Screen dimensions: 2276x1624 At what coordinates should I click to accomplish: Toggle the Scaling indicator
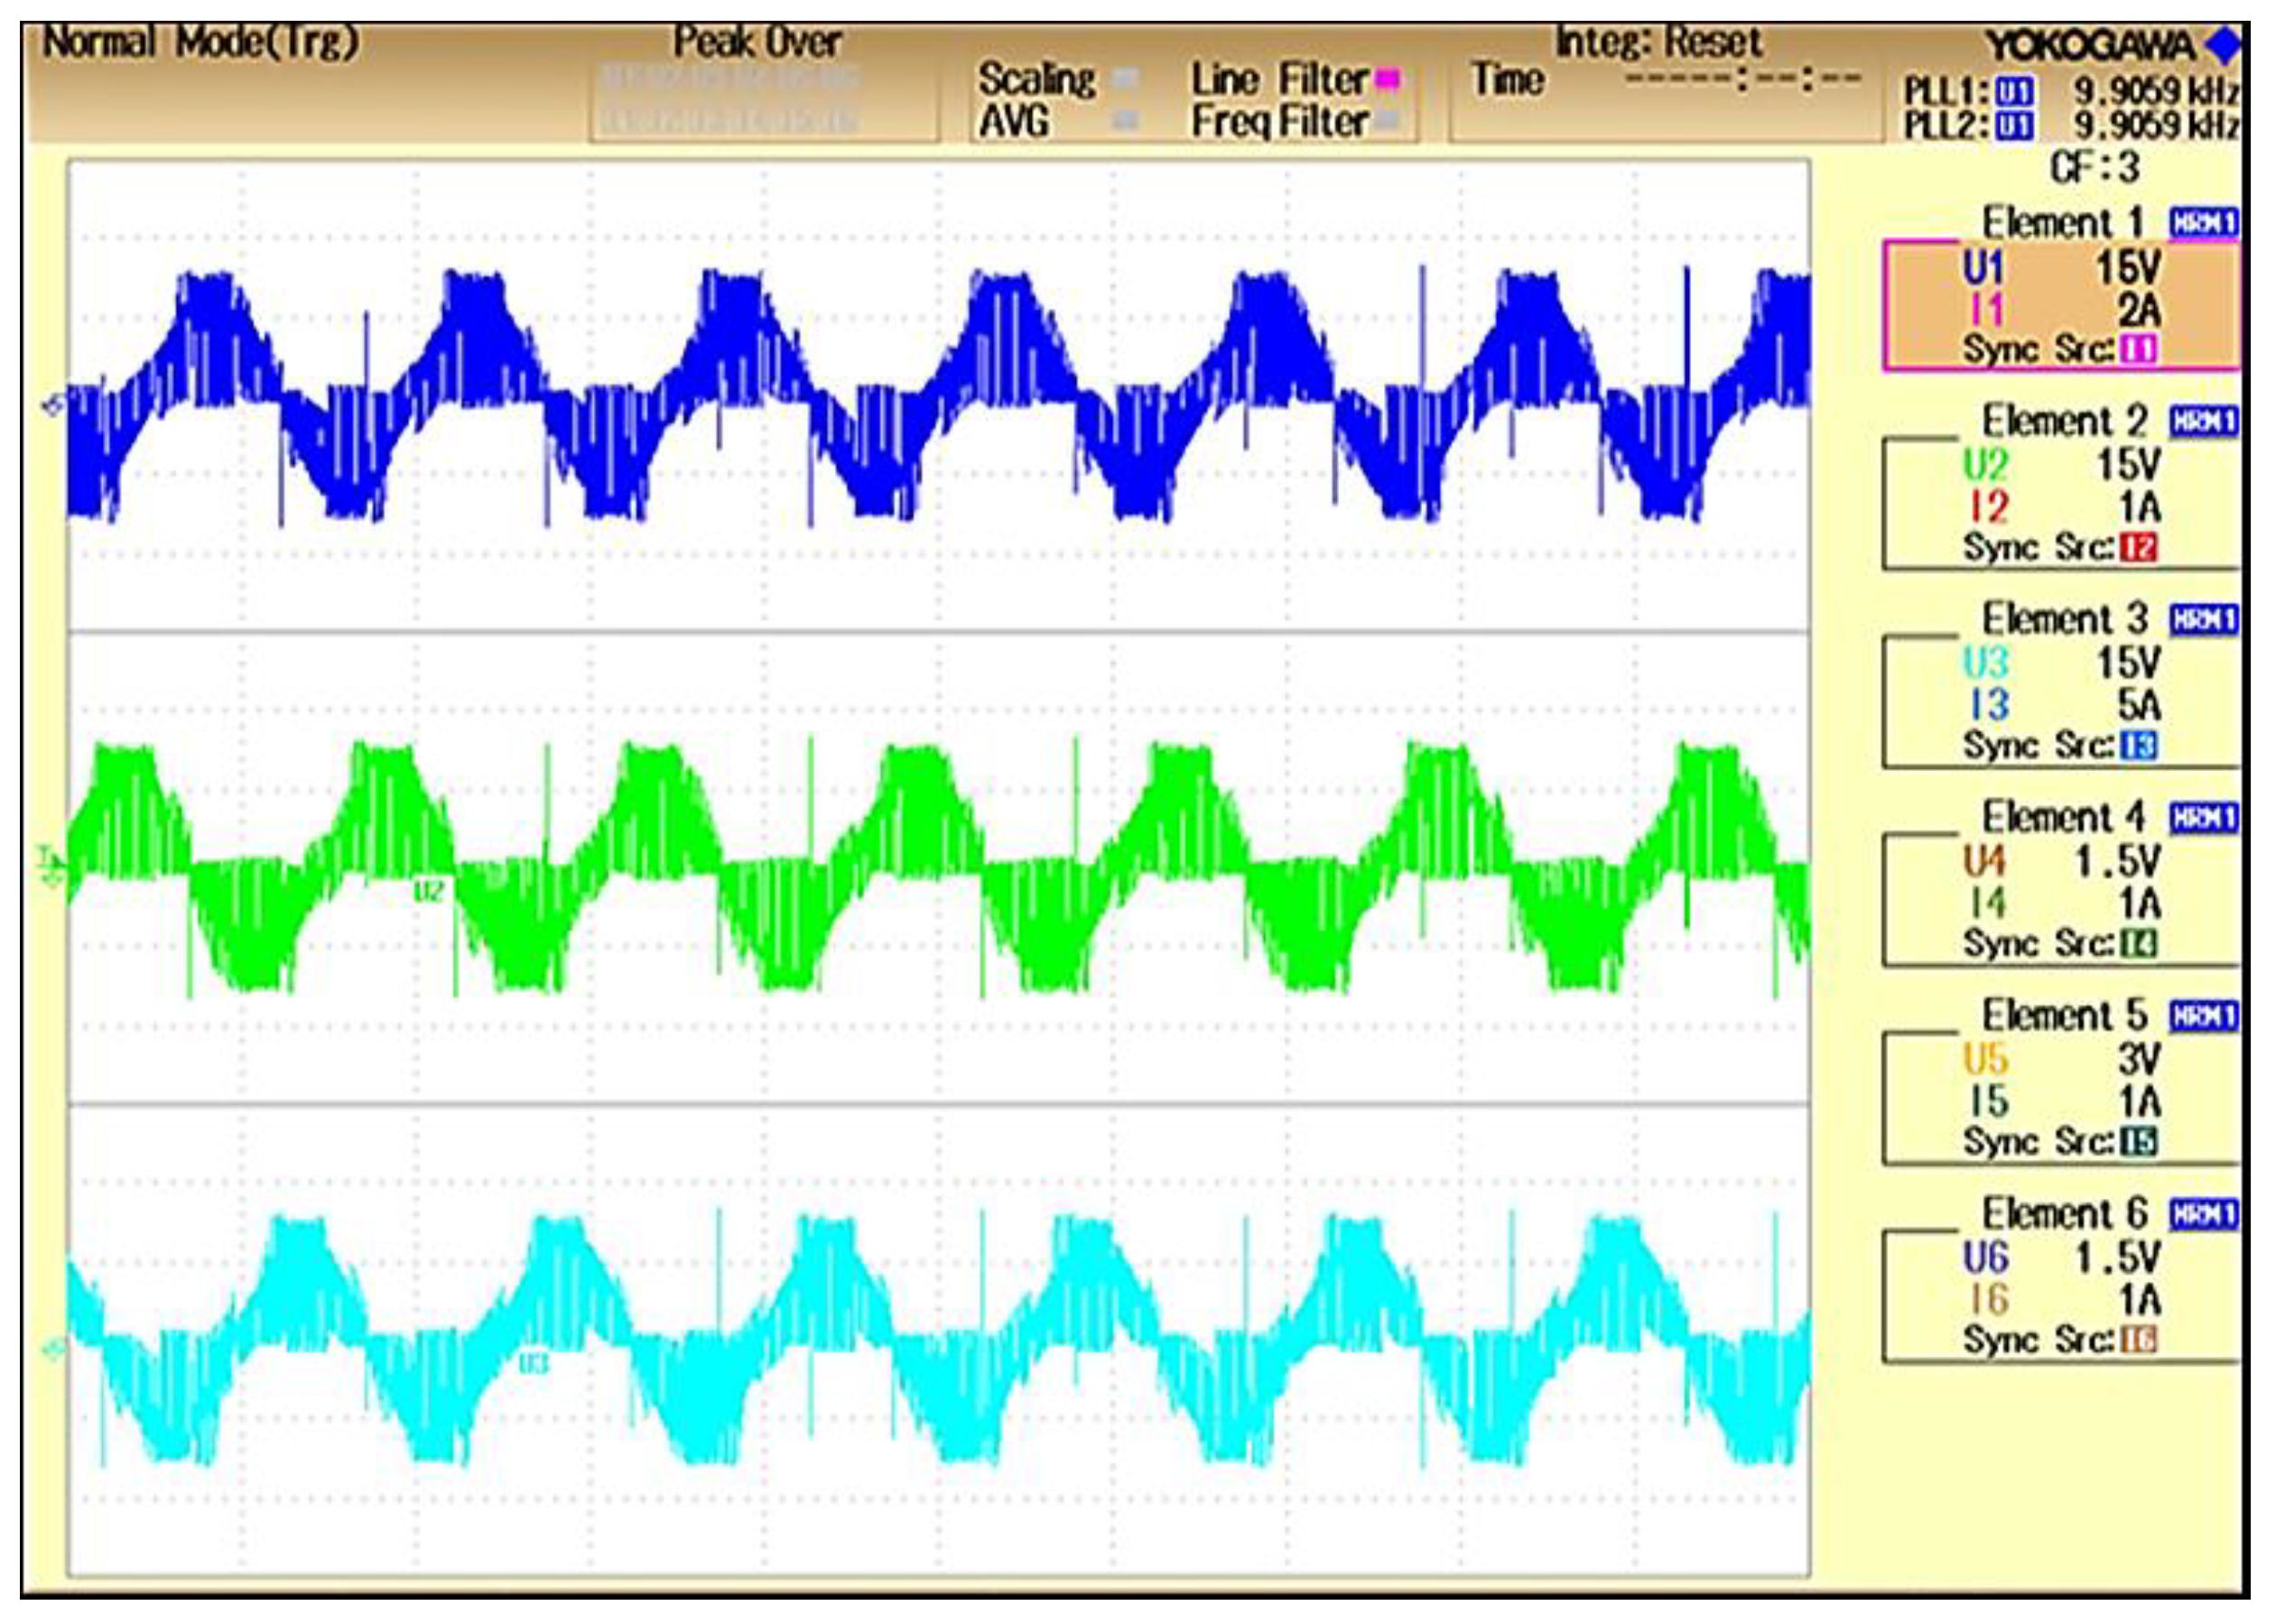point(1126,79)
